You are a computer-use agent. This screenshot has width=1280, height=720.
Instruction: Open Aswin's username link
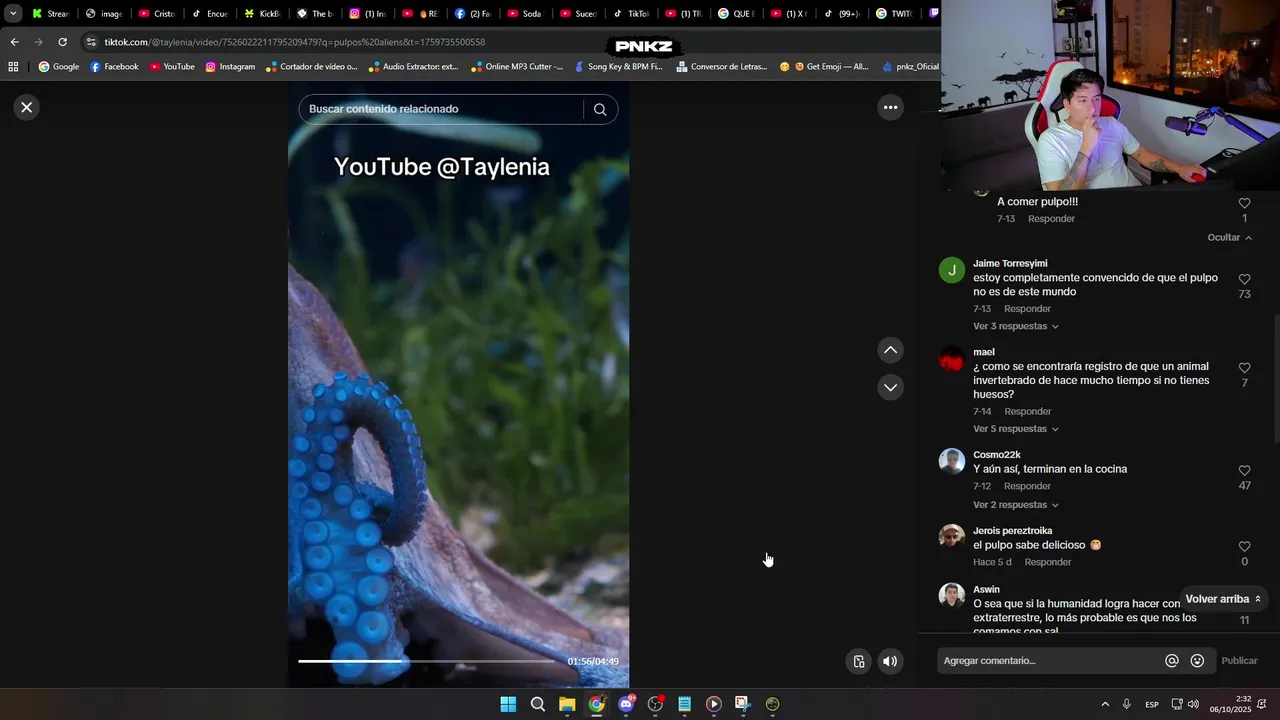(x=986, y=590)
